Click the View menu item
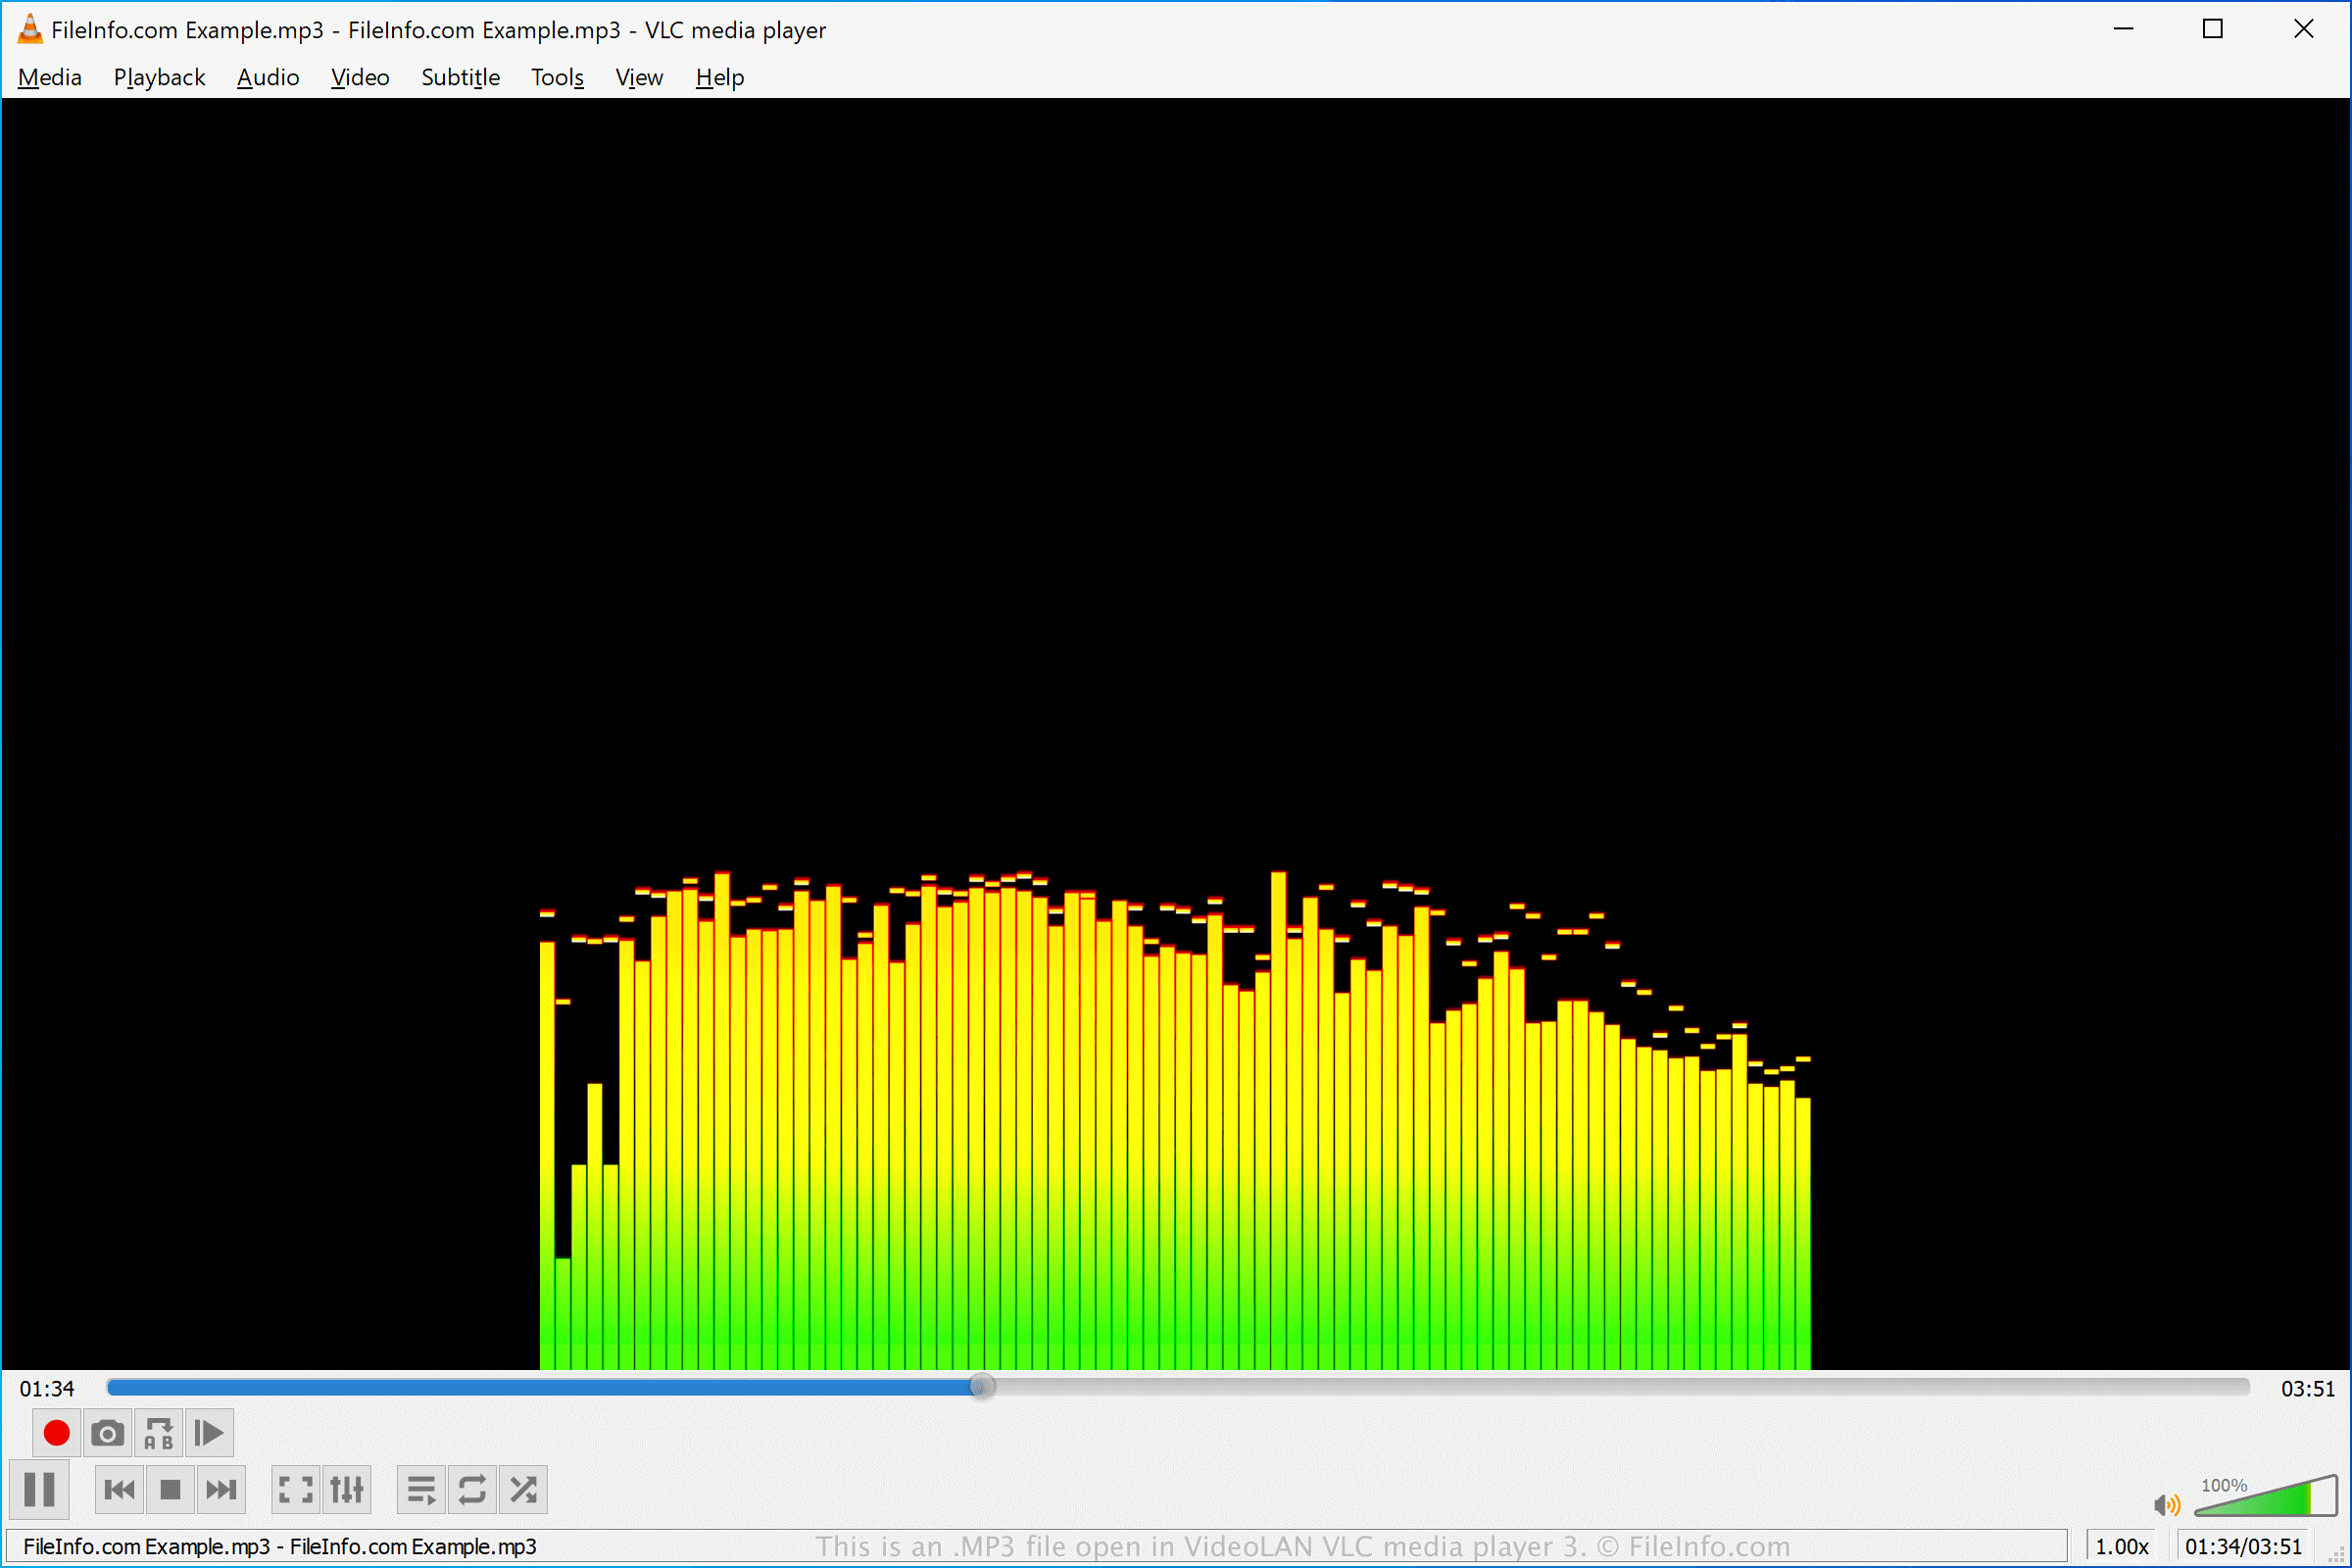Viewport: 2352px width, 1568px height. 639,77
